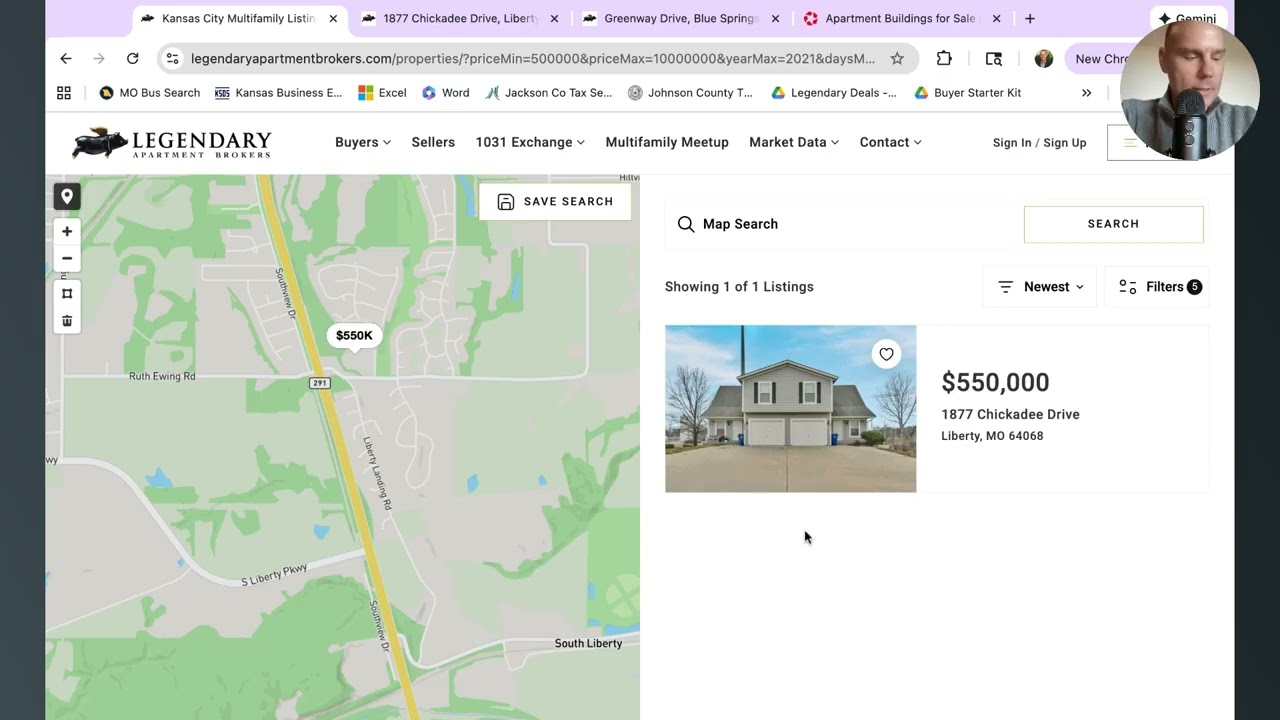
Task: Click the Sign In link
Action: 1011,143
